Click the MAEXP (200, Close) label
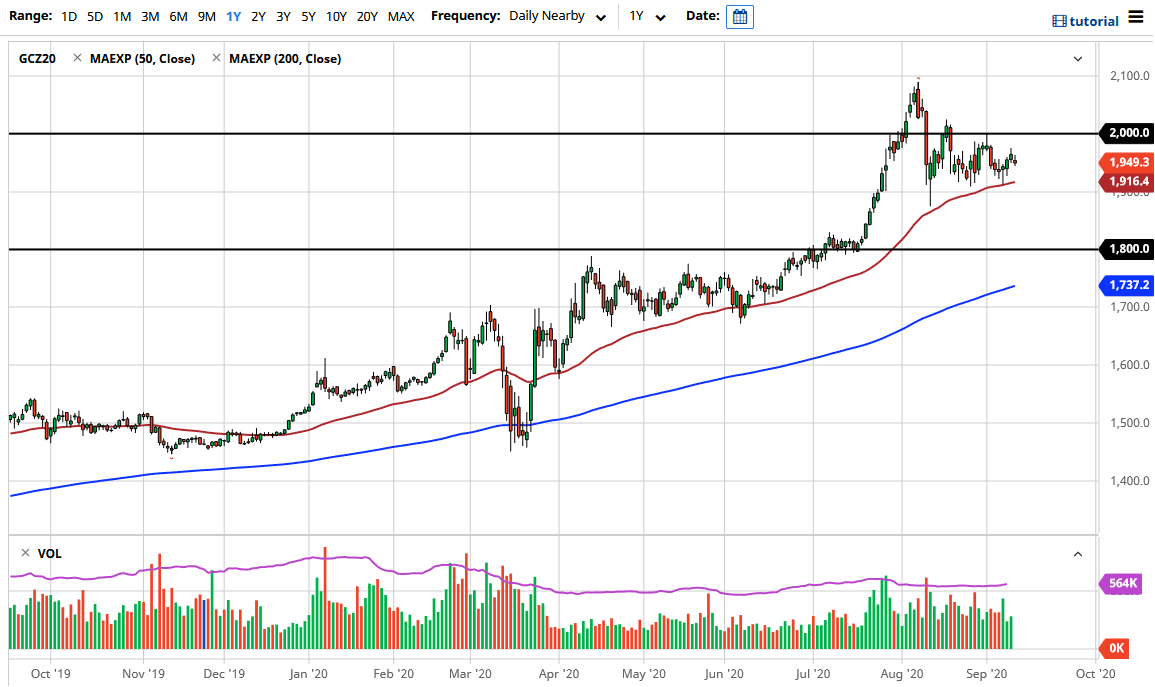 pyautogui.click(x=285, y=59)
